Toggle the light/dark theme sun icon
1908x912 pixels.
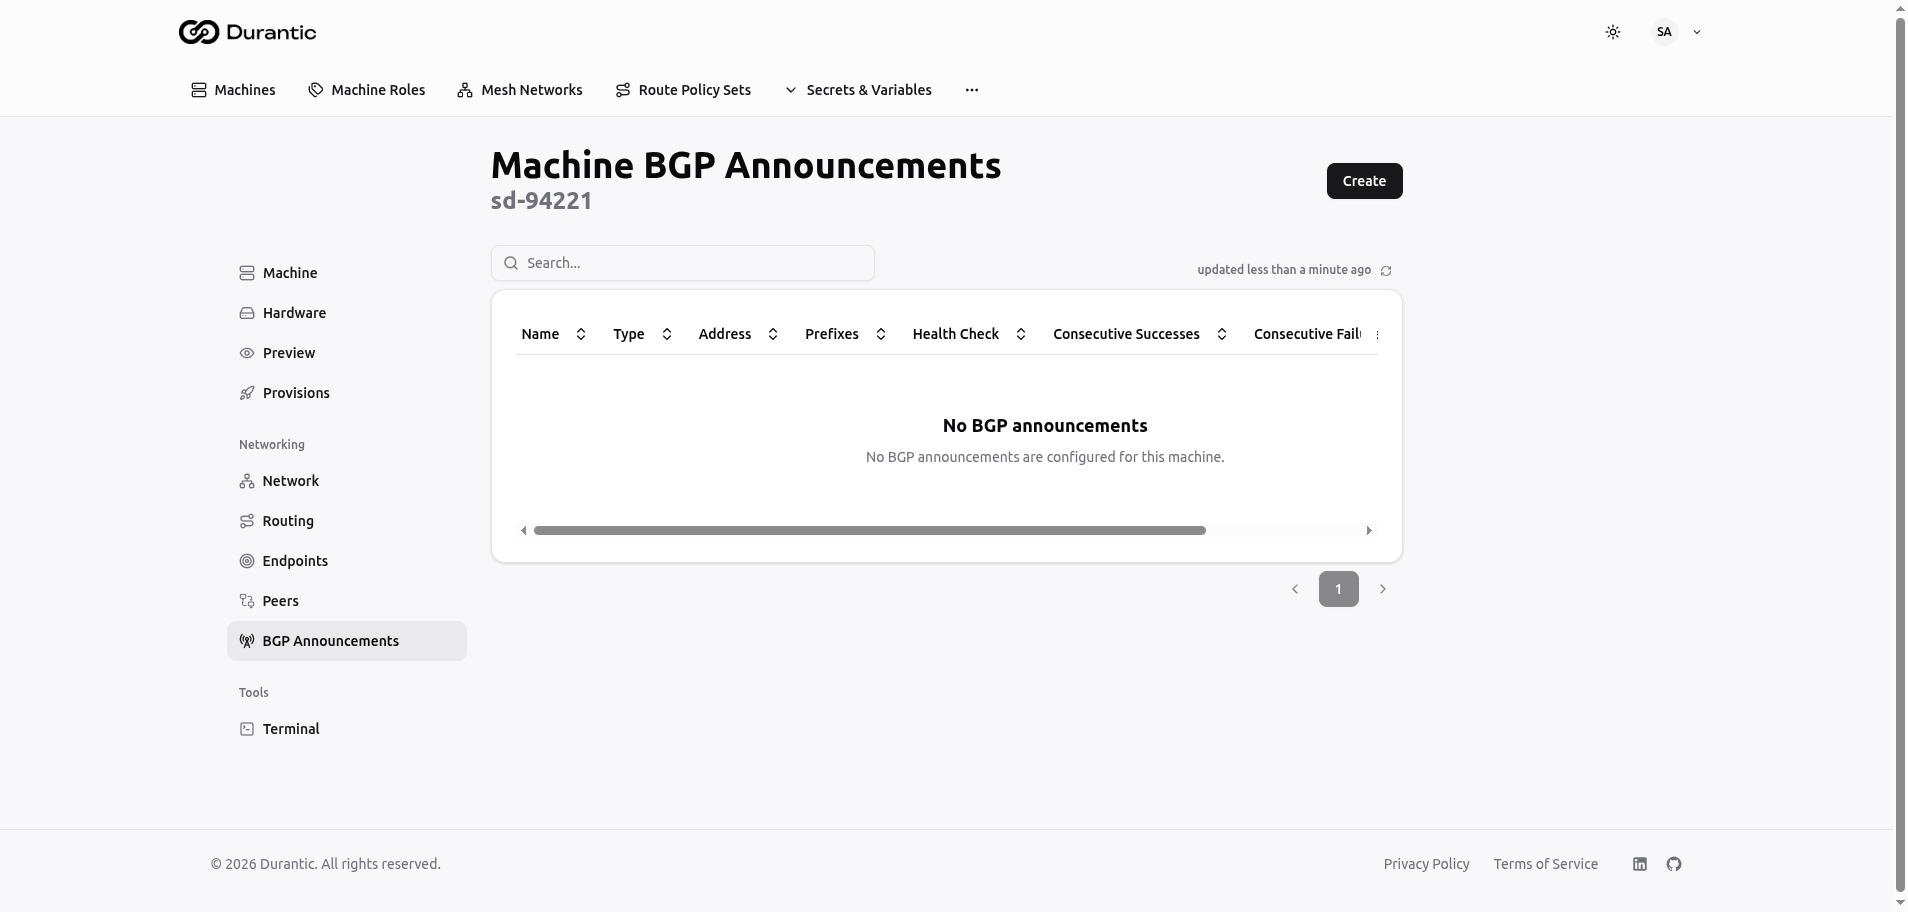tap(1612, 32)
